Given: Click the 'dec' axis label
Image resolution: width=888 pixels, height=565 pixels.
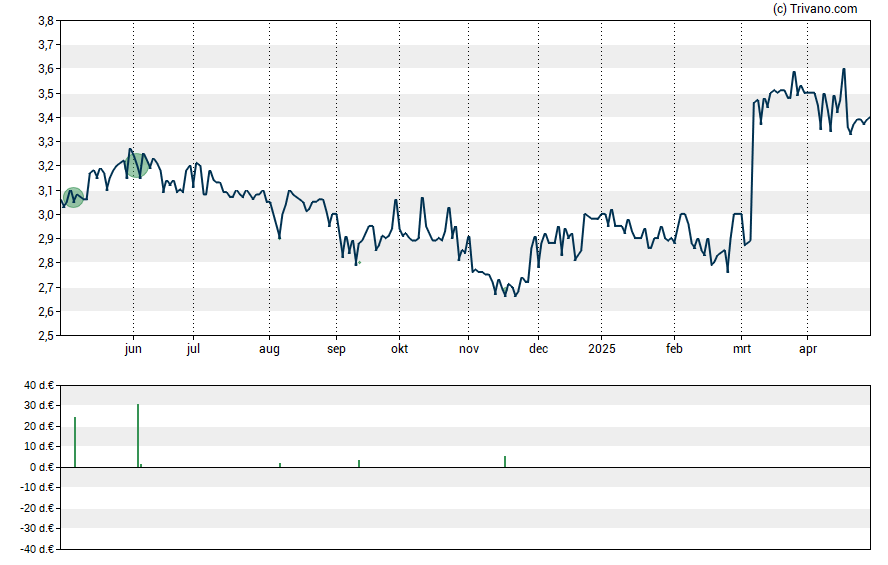Looking at the screenshot, I should 539,349.
